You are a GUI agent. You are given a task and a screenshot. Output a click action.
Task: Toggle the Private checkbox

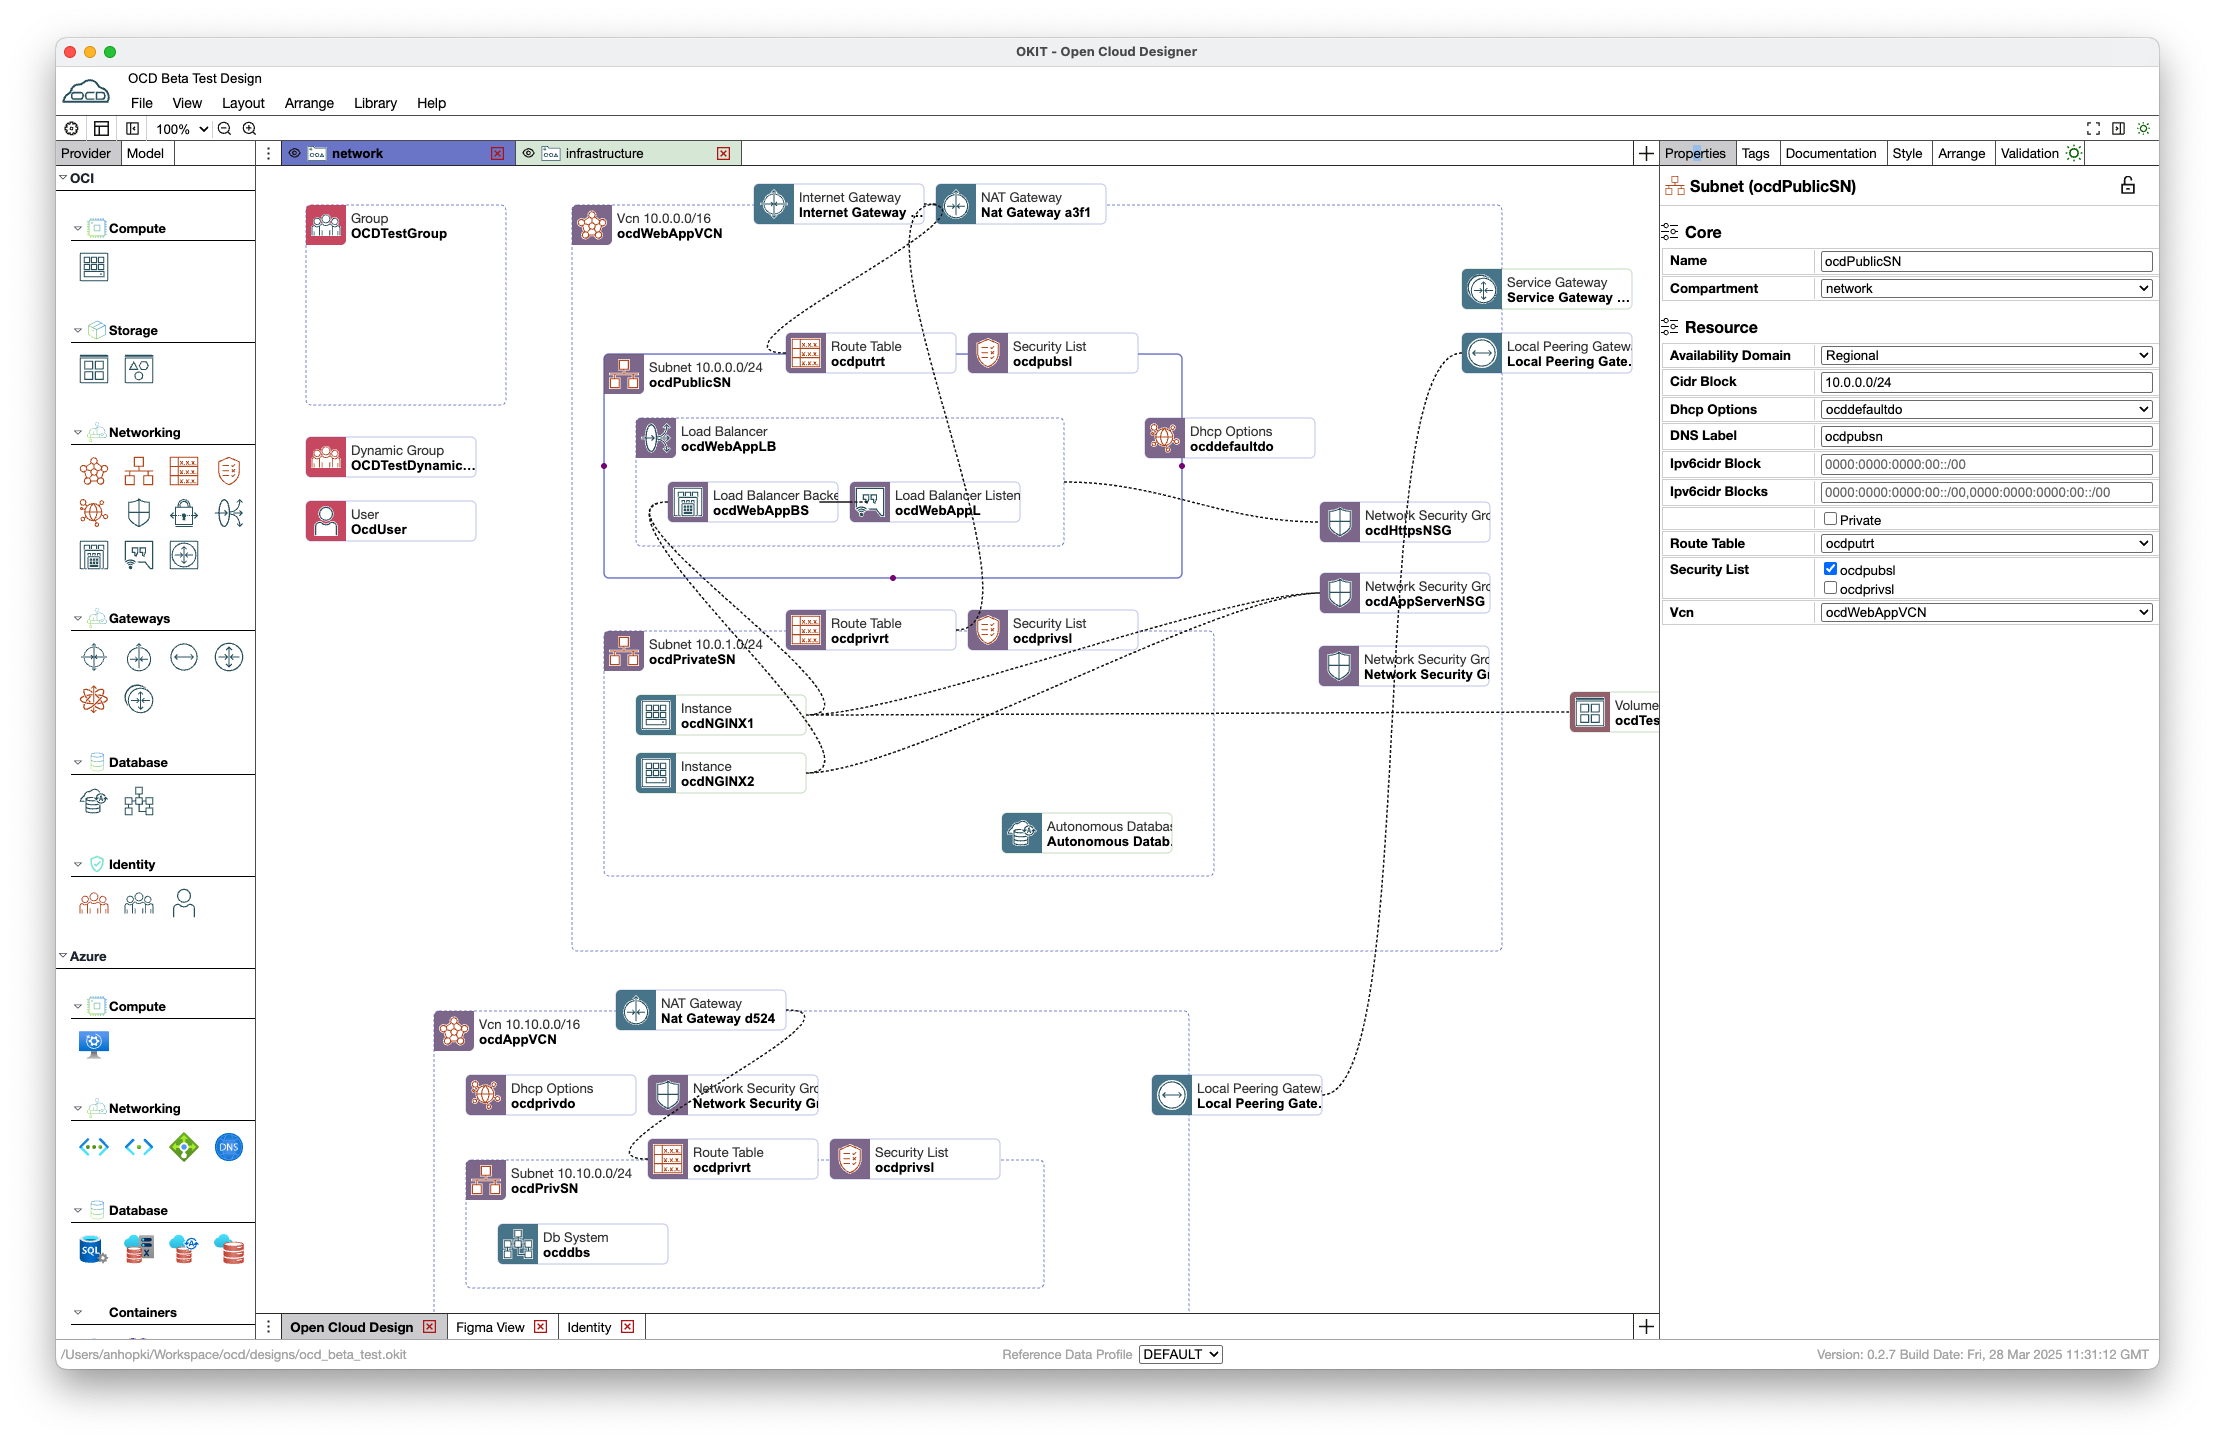click(1830, 519)
